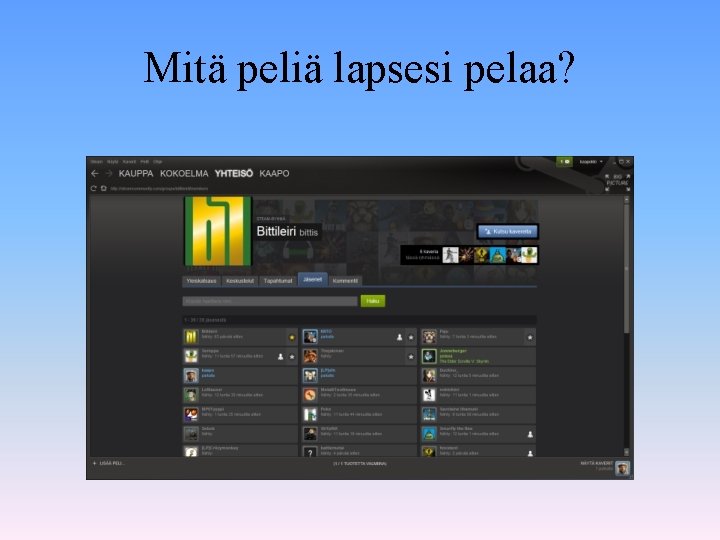Reload the page with the refresh icon
Image resolution: width=720 pixels, height=540 pixels.
click(x=94, y=188)
